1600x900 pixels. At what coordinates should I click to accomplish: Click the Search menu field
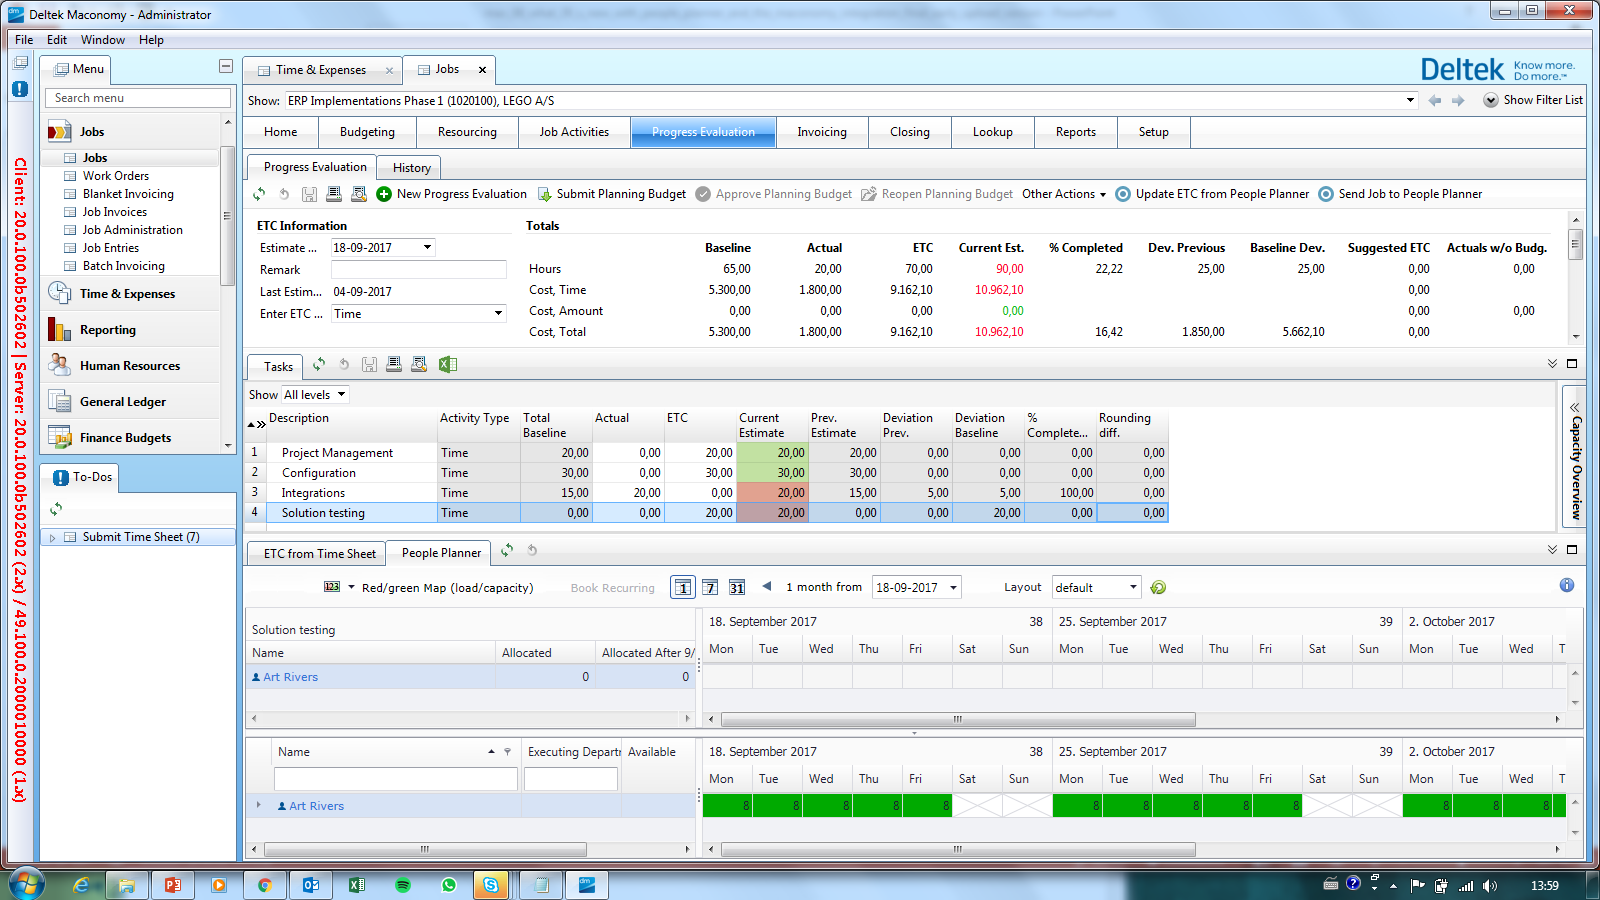(x=138, y=98)
